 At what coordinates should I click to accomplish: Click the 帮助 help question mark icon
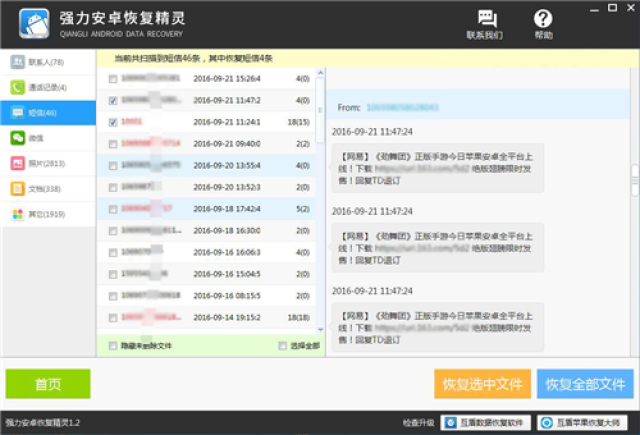pyautogui.click(x=543, y=18)
